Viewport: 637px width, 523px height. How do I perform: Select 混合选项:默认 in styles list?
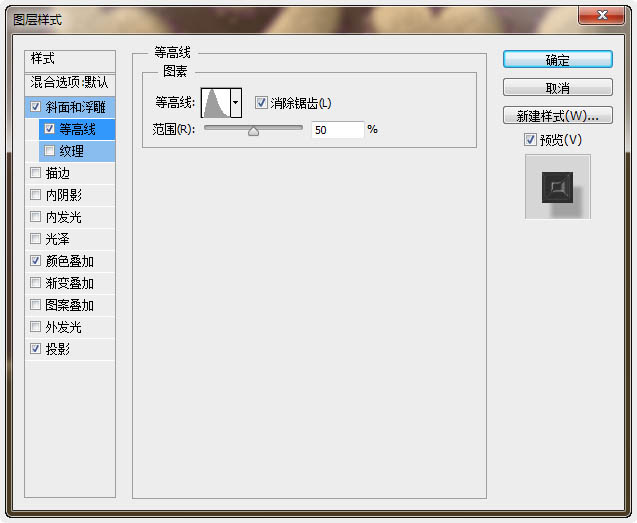[x=70, y=84]
